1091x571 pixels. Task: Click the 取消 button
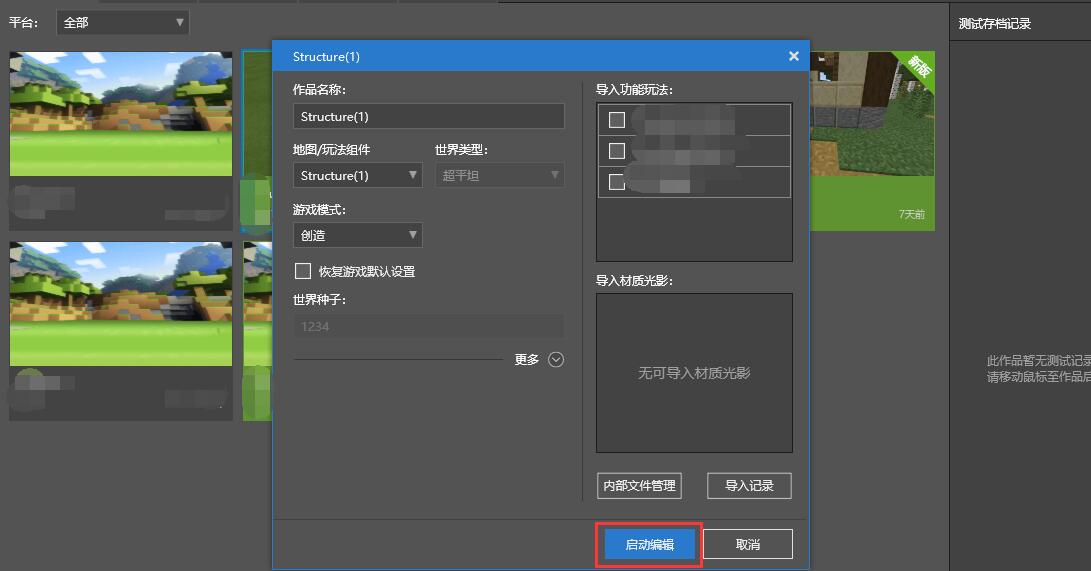tap(747, 545)
